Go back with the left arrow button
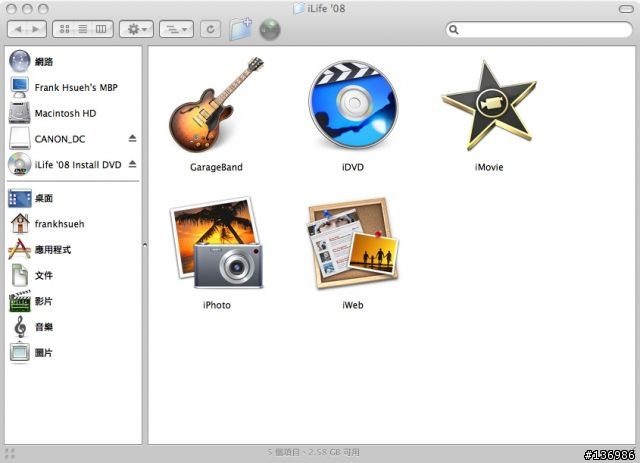Screen dimensions: 640x463 (18, 29)
